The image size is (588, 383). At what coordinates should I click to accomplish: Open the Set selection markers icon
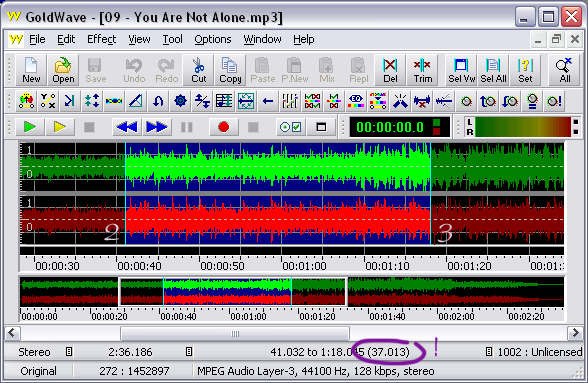coord(525,70)
